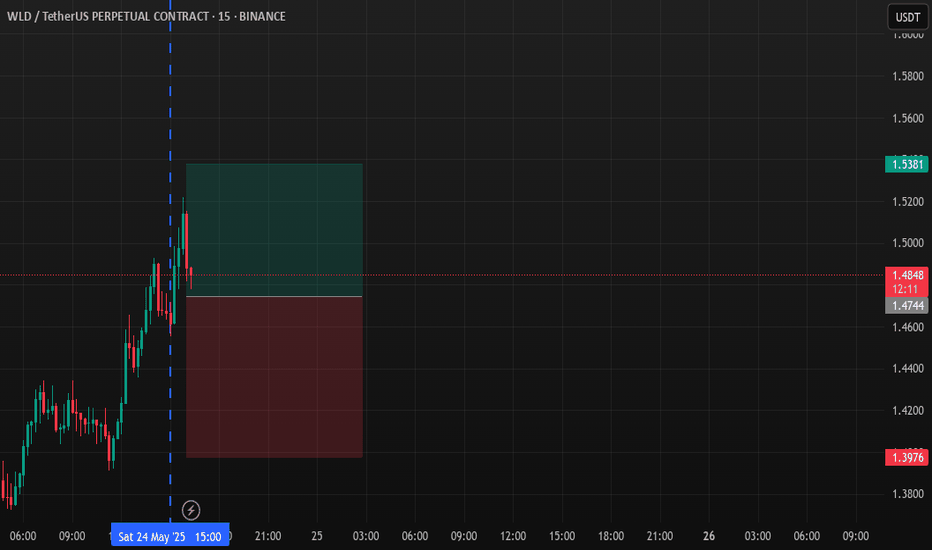Click the lightning bolt event icon
This screenshot has height=550, width=932.
[x=191, y=510]
